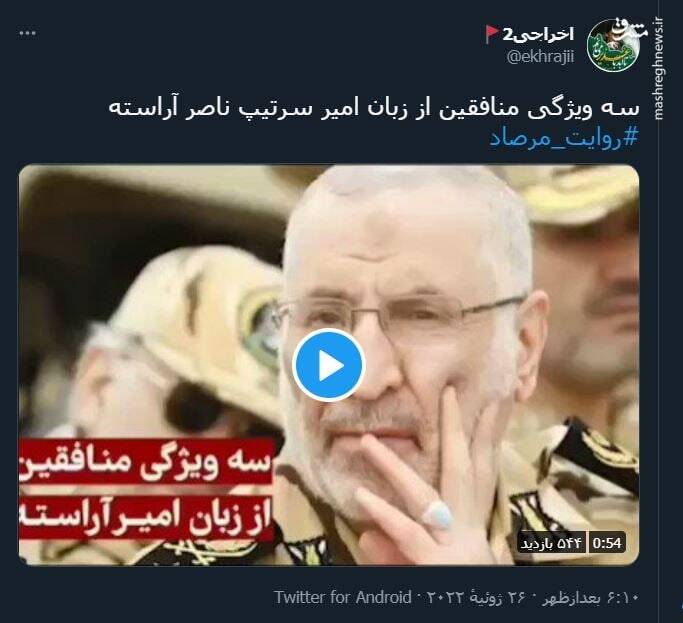The height and width of the screenshot is (623, 683).
Task: Click the turquoise ring in the video frame
Action: pos(438,515)
